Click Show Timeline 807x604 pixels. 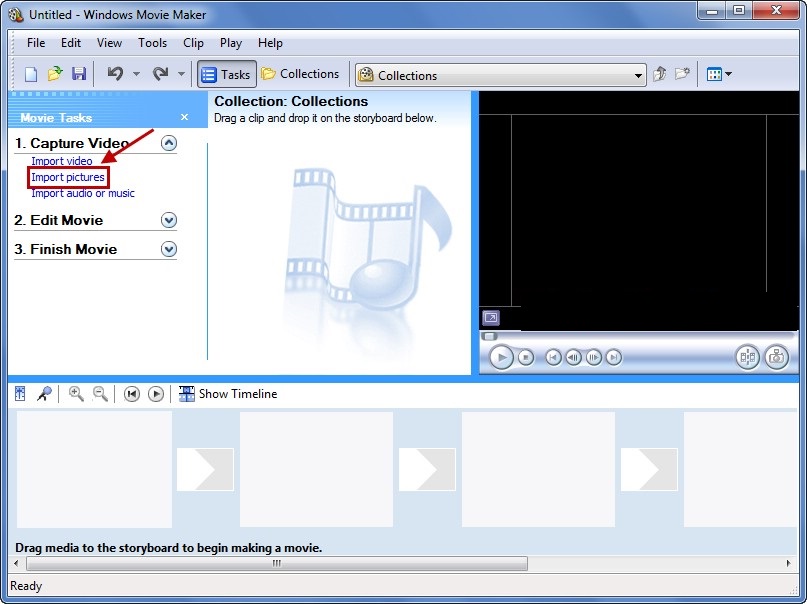[228, 394]
